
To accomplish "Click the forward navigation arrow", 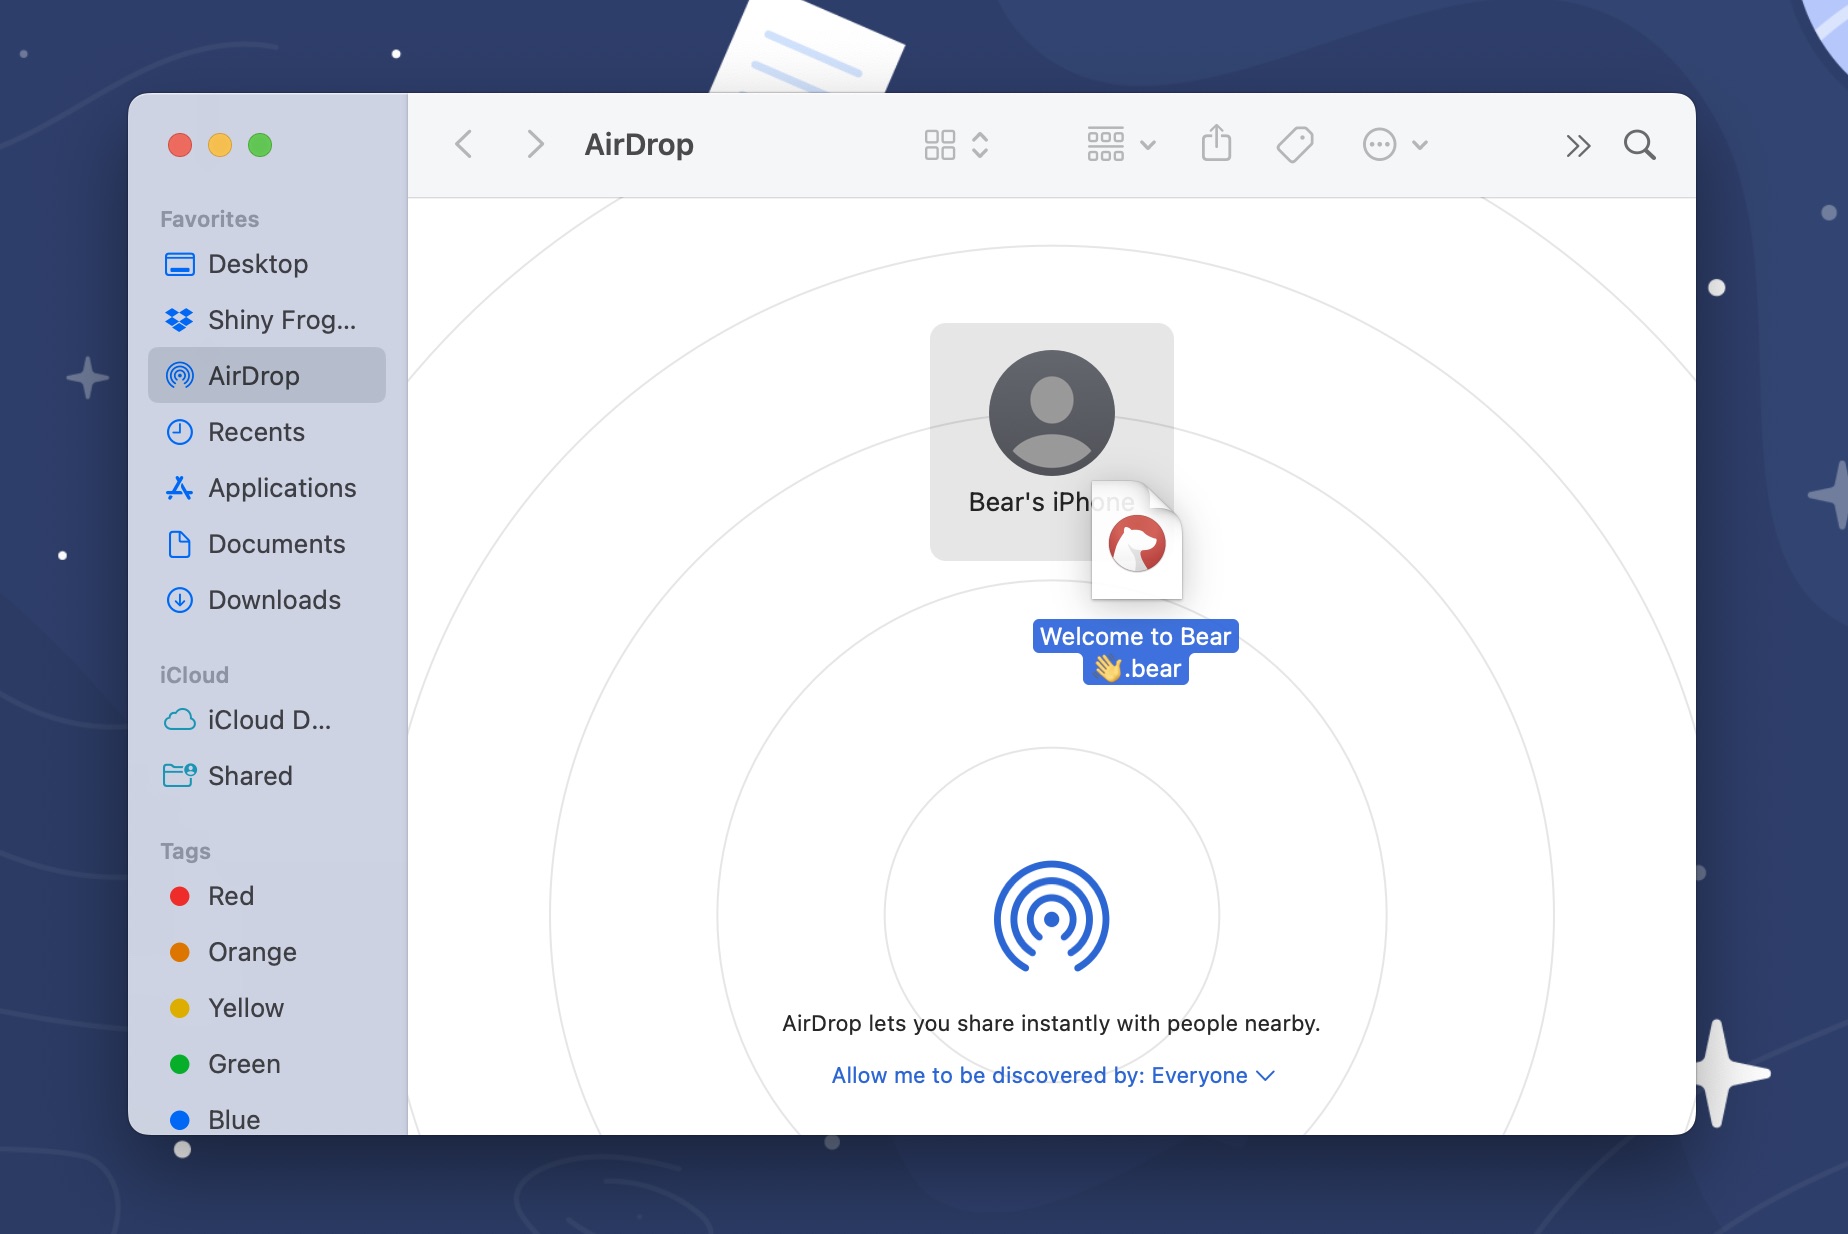I will 535,144.
